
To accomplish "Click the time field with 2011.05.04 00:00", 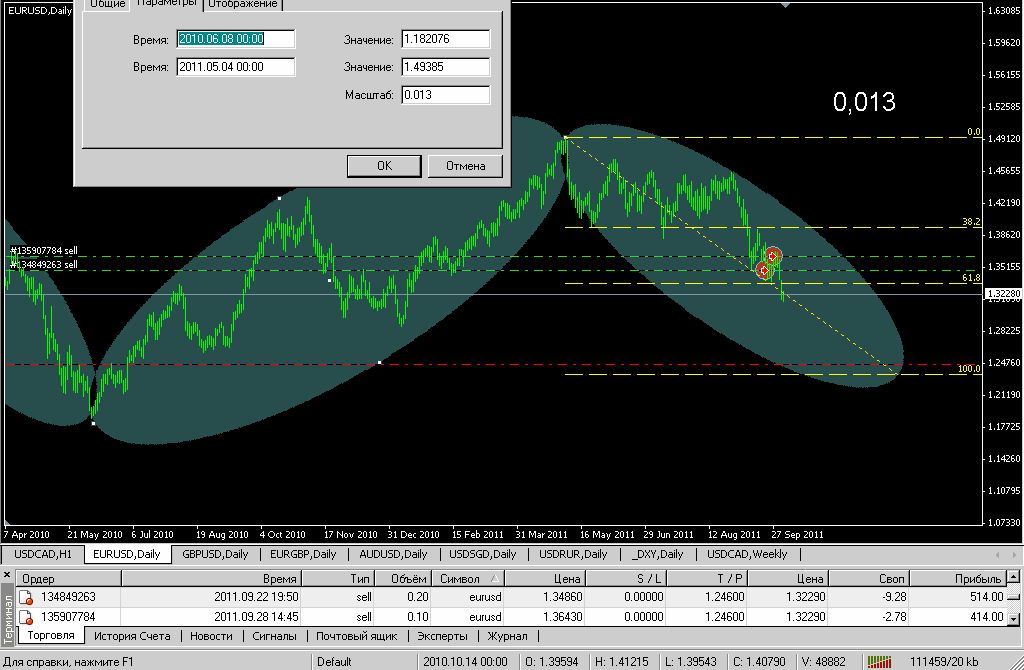I will click(235, 67).
